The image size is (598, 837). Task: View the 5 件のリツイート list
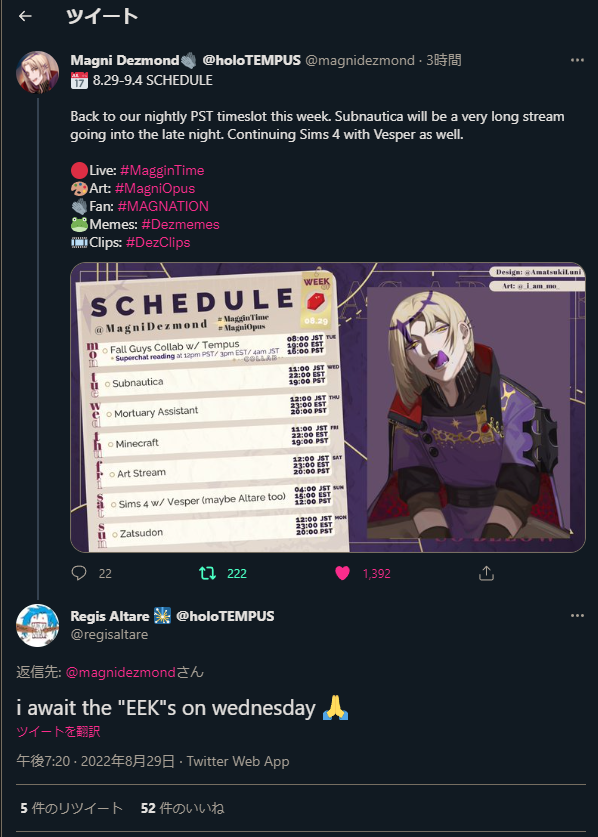click(x=72, y=808)
